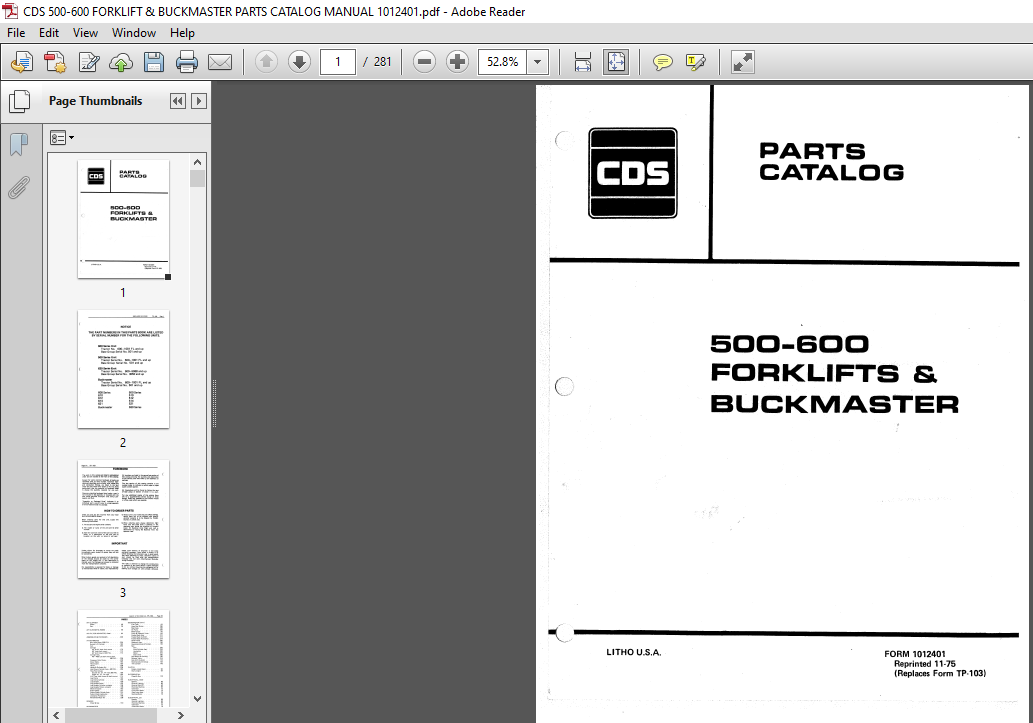Click thumbnail pane scroll right arrow
1033x723 pixels.
[181, 715]
